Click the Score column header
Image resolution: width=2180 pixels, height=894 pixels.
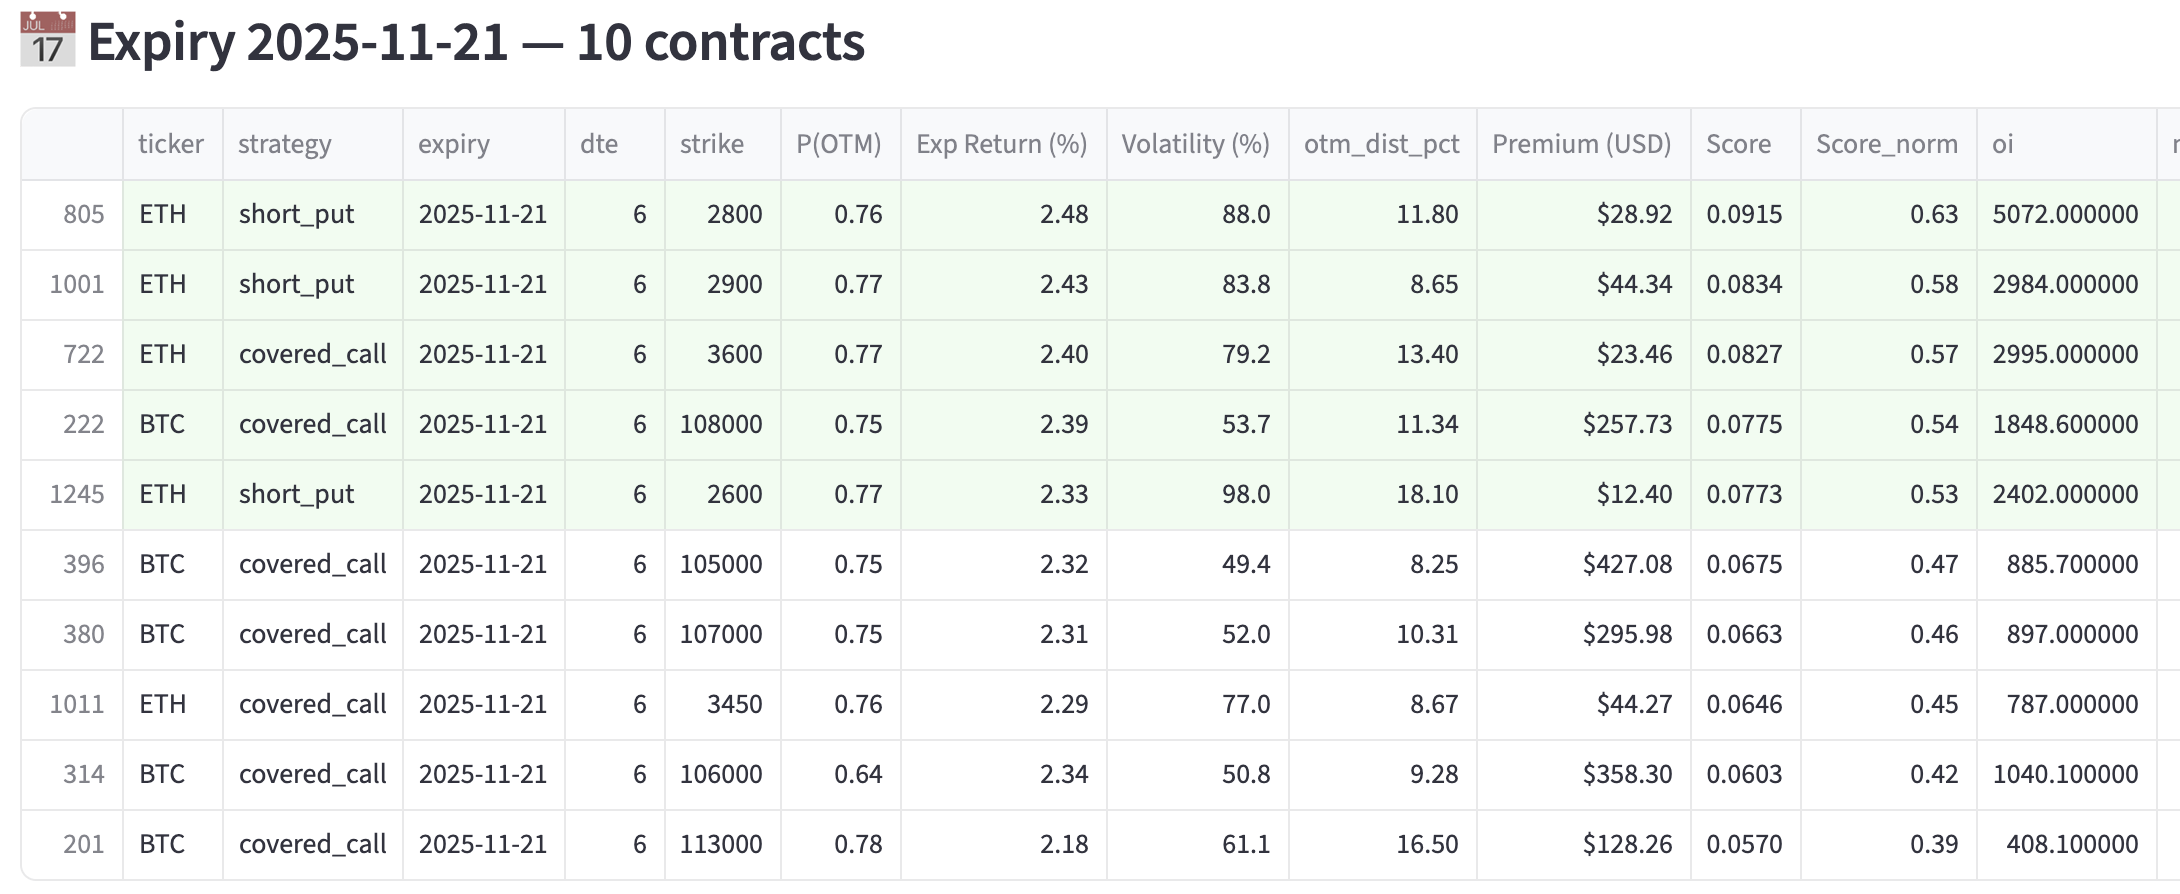(x=1738, y=144)
